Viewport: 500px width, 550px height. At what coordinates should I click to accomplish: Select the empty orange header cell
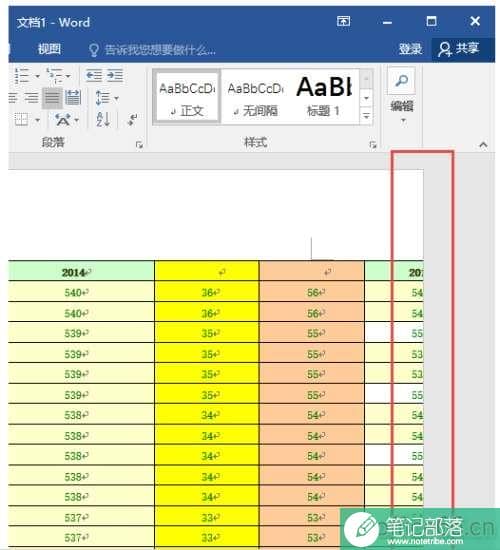312,271
